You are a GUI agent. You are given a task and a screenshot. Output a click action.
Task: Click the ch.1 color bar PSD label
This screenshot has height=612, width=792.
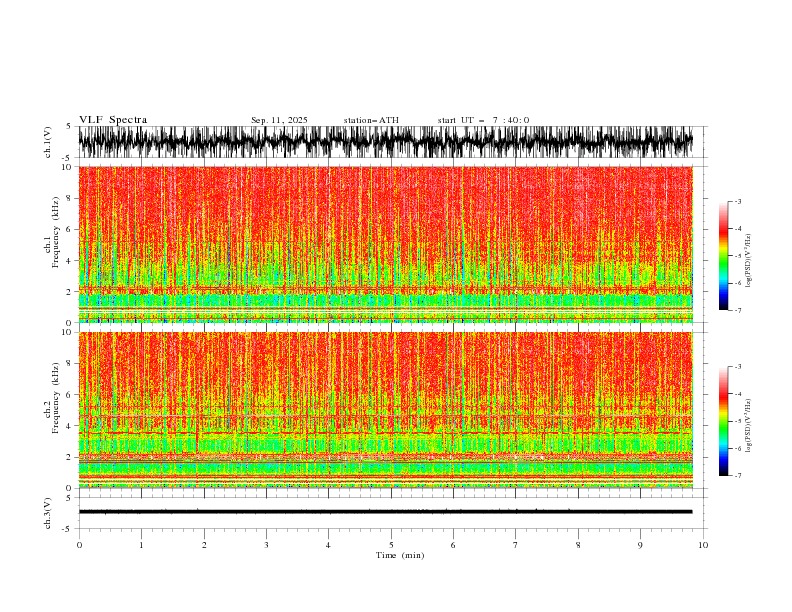click(x=749, y=261)
